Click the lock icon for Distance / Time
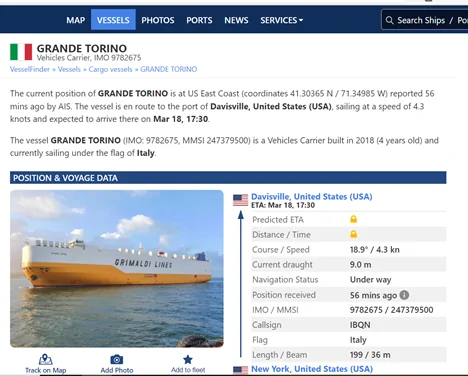The height and width of the screenshot is (376, 468). click(x=354, y=234)
